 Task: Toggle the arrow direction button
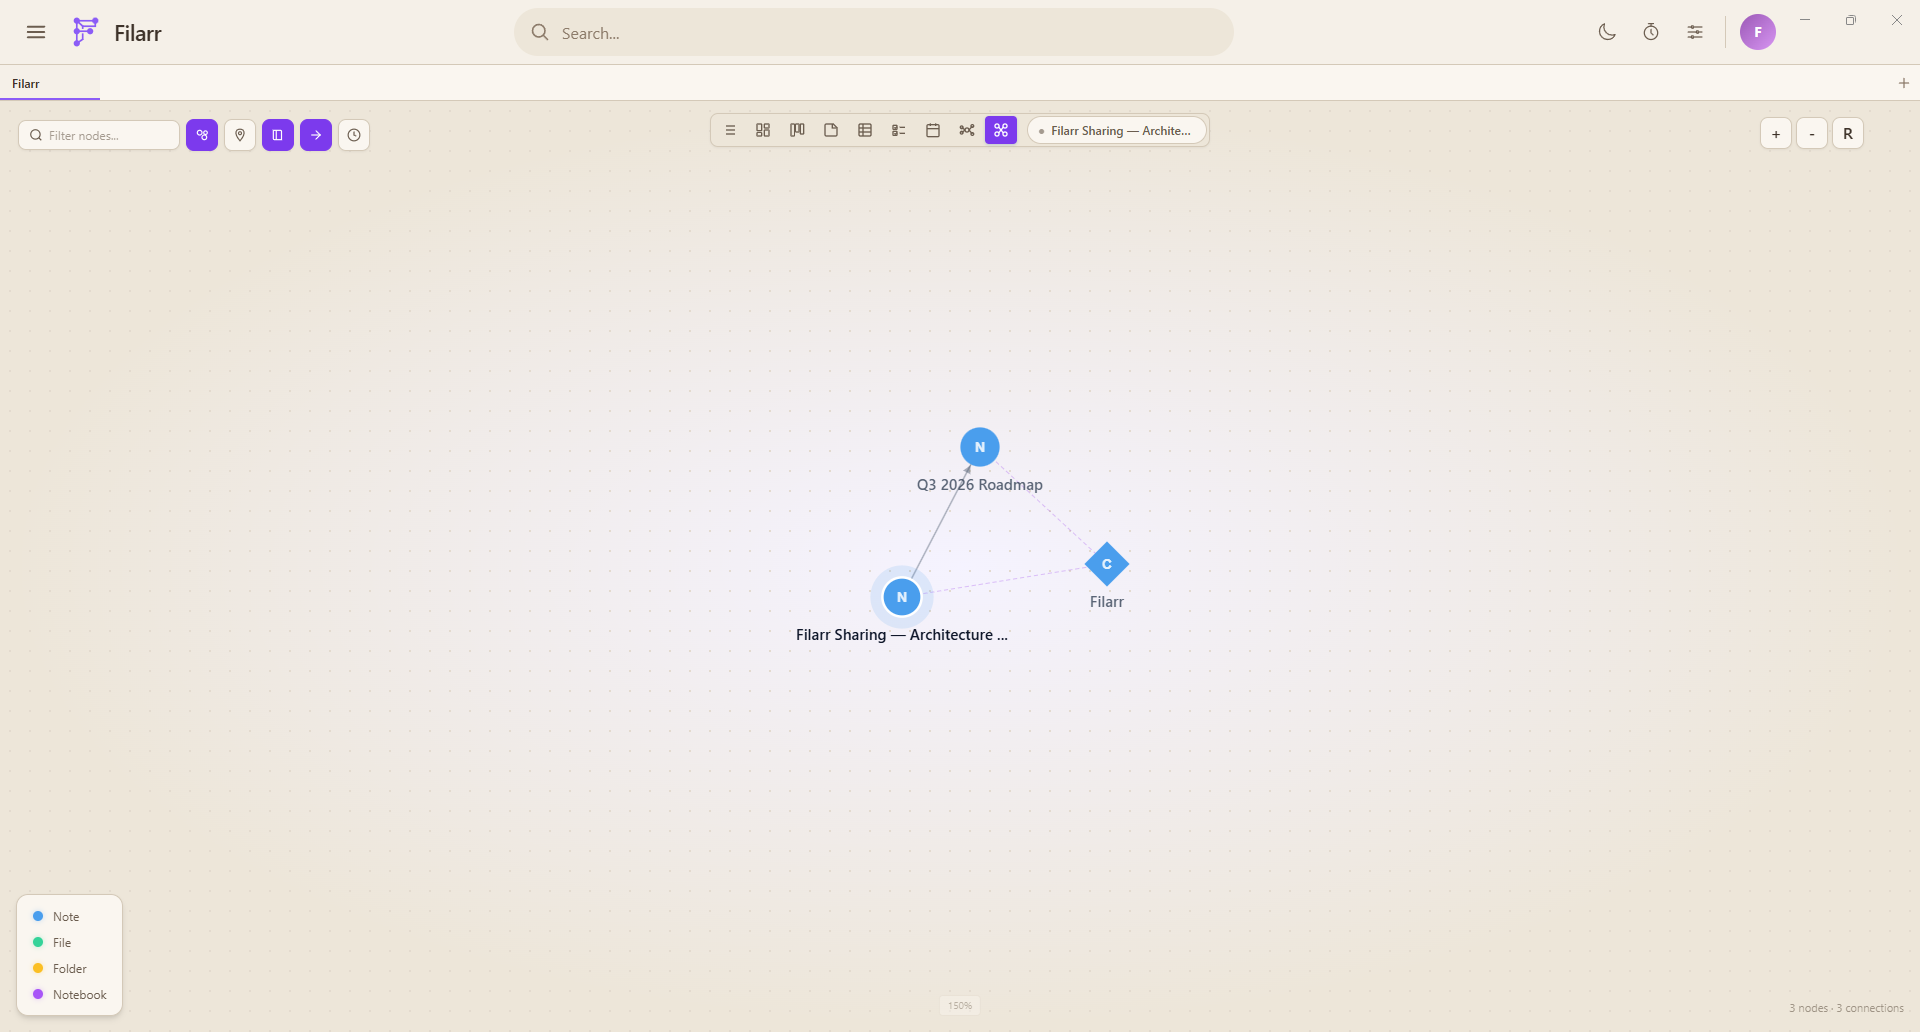click(316, 135)
